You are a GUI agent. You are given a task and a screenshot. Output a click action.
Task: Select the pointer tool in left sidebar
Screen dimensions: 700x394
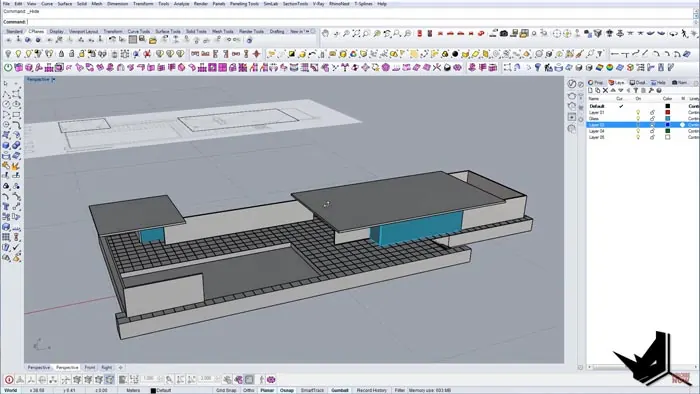[6, 83]
